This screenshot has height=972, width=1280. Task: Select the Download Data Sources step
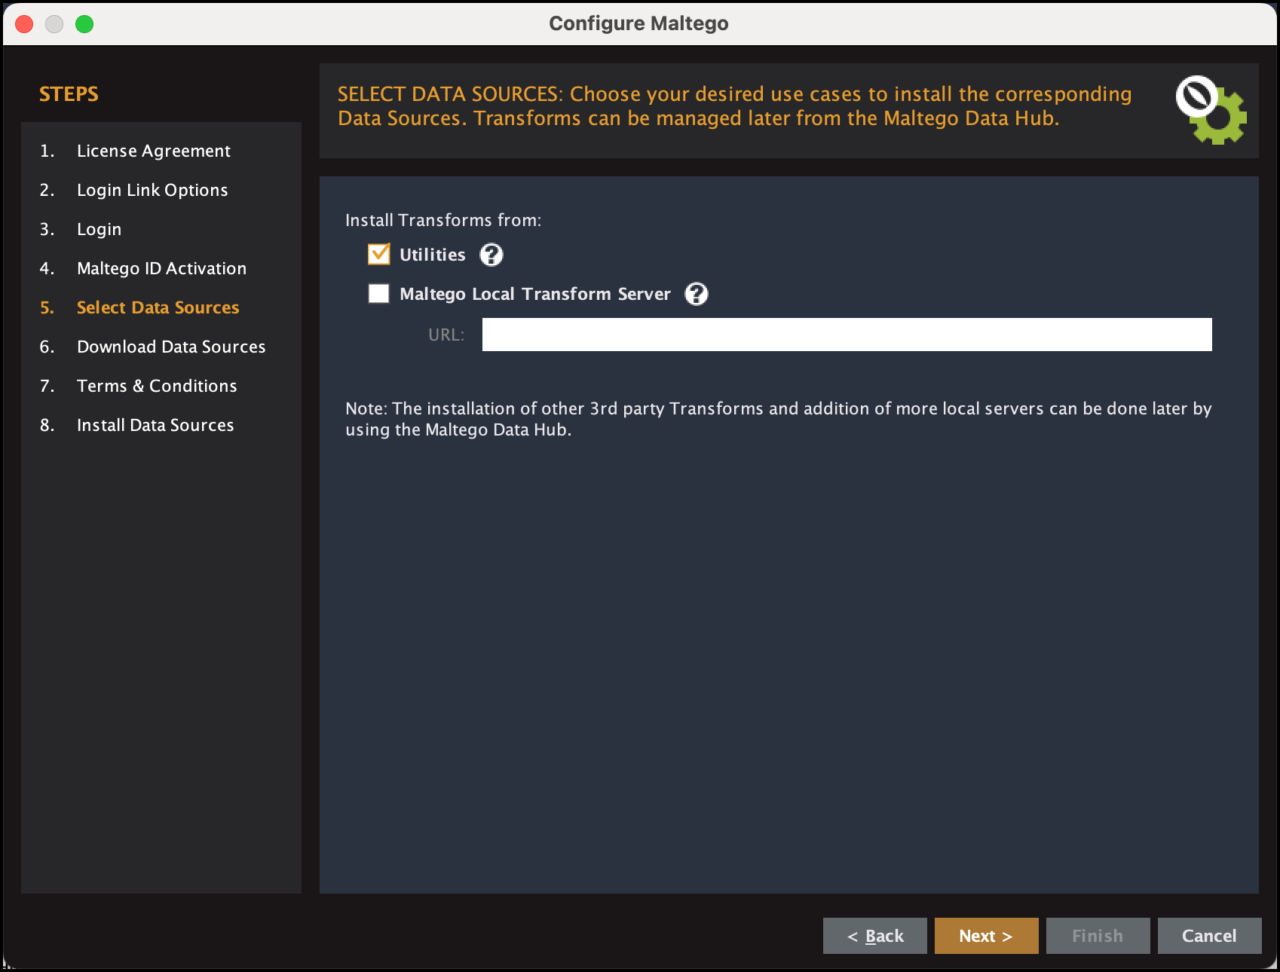171,347
